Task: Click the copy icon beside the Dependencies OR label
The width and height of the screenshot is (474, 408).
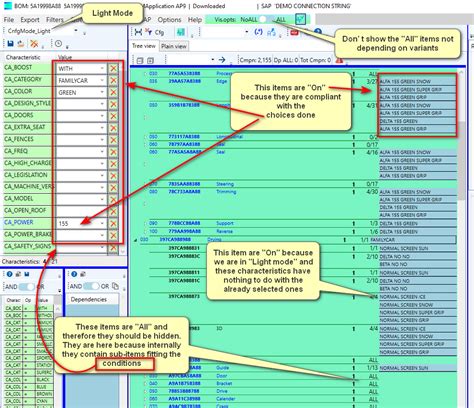Action: [x=115, y=286]
